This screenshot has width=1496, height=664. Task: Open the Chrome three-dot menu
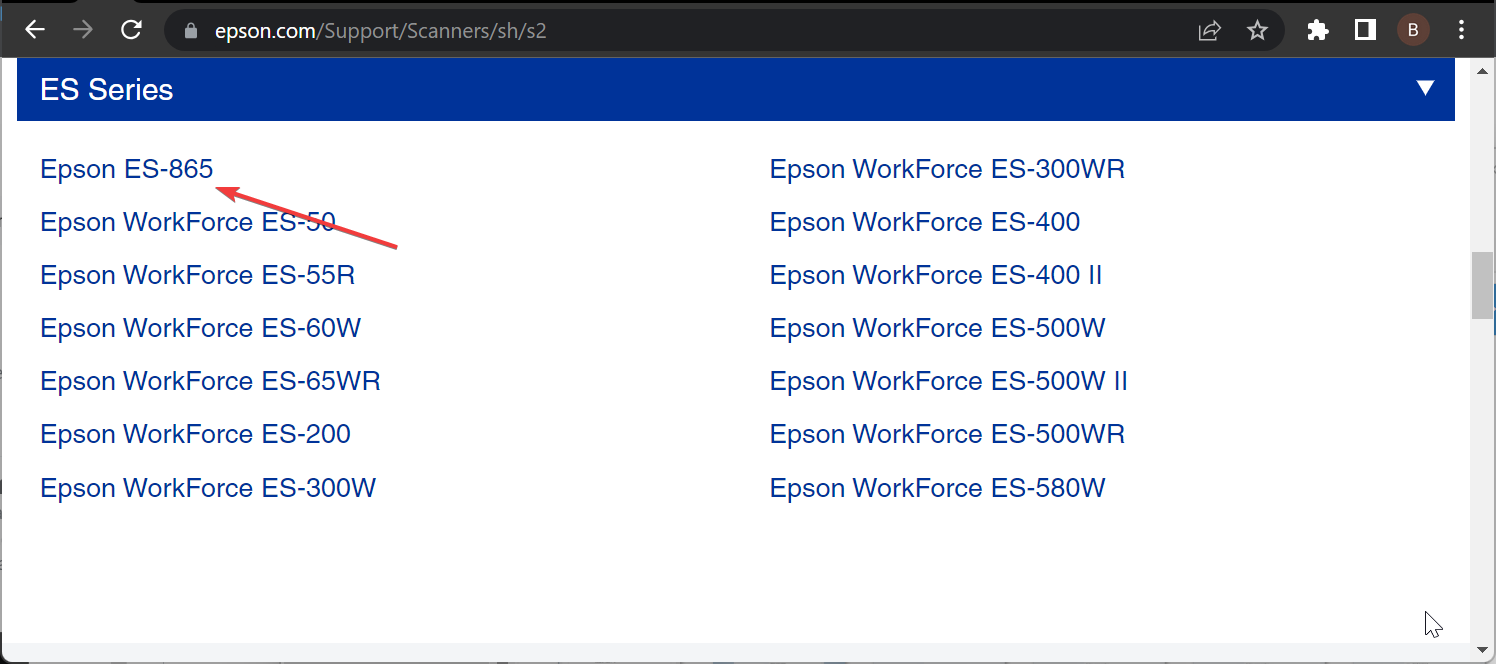coord(1462,30)
